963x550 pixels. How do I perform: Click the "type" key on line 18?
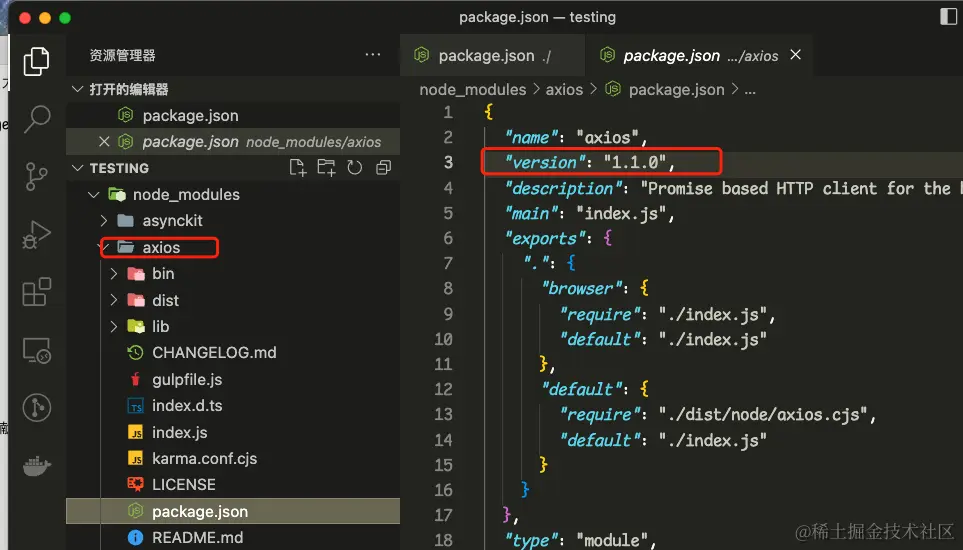531,540
